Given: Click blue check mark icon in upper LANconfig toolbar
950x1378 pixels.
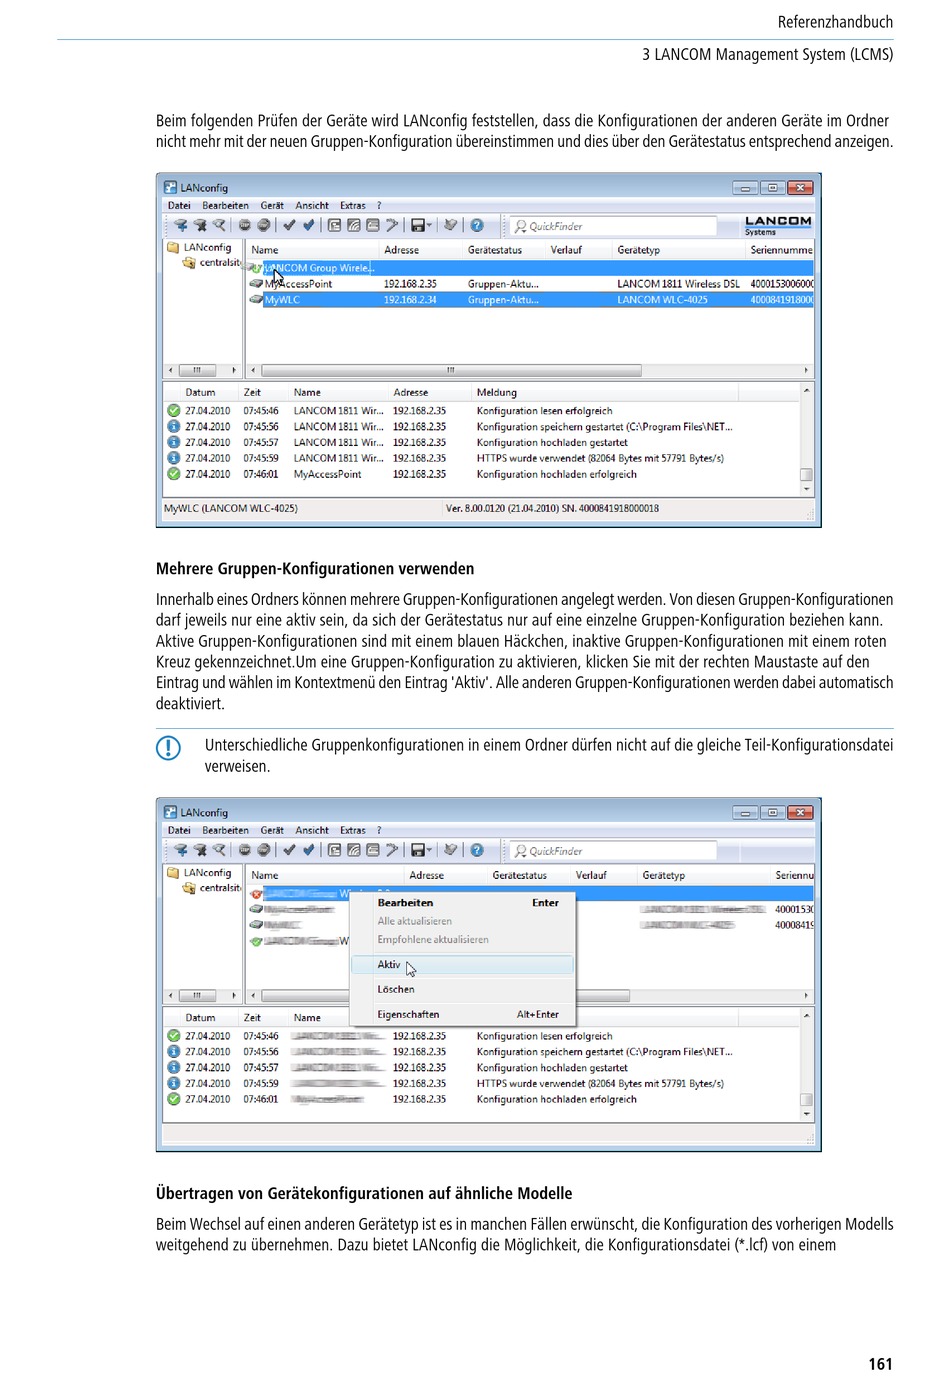Looking at the screenshot, I should (x=308, y=226).
